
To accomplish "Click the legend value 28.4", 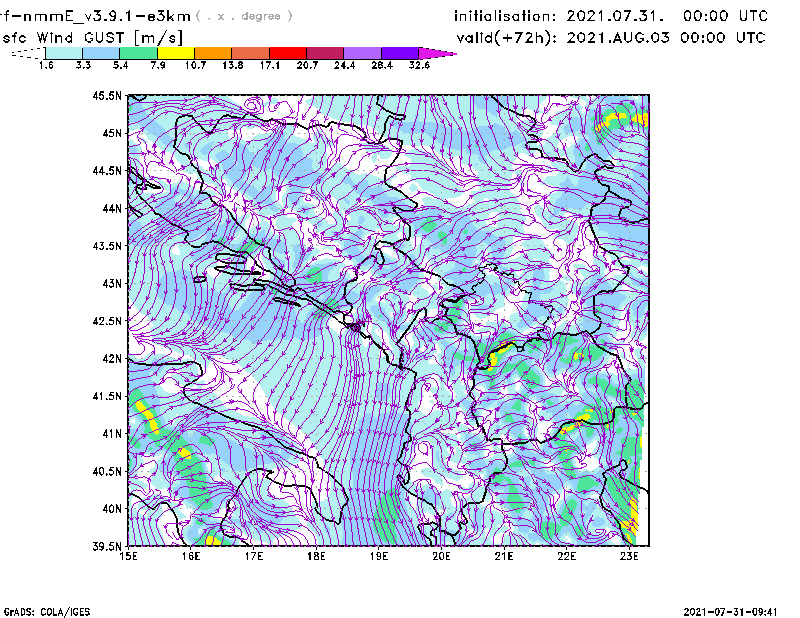I will pyautogui.click(x=382, y=65).
